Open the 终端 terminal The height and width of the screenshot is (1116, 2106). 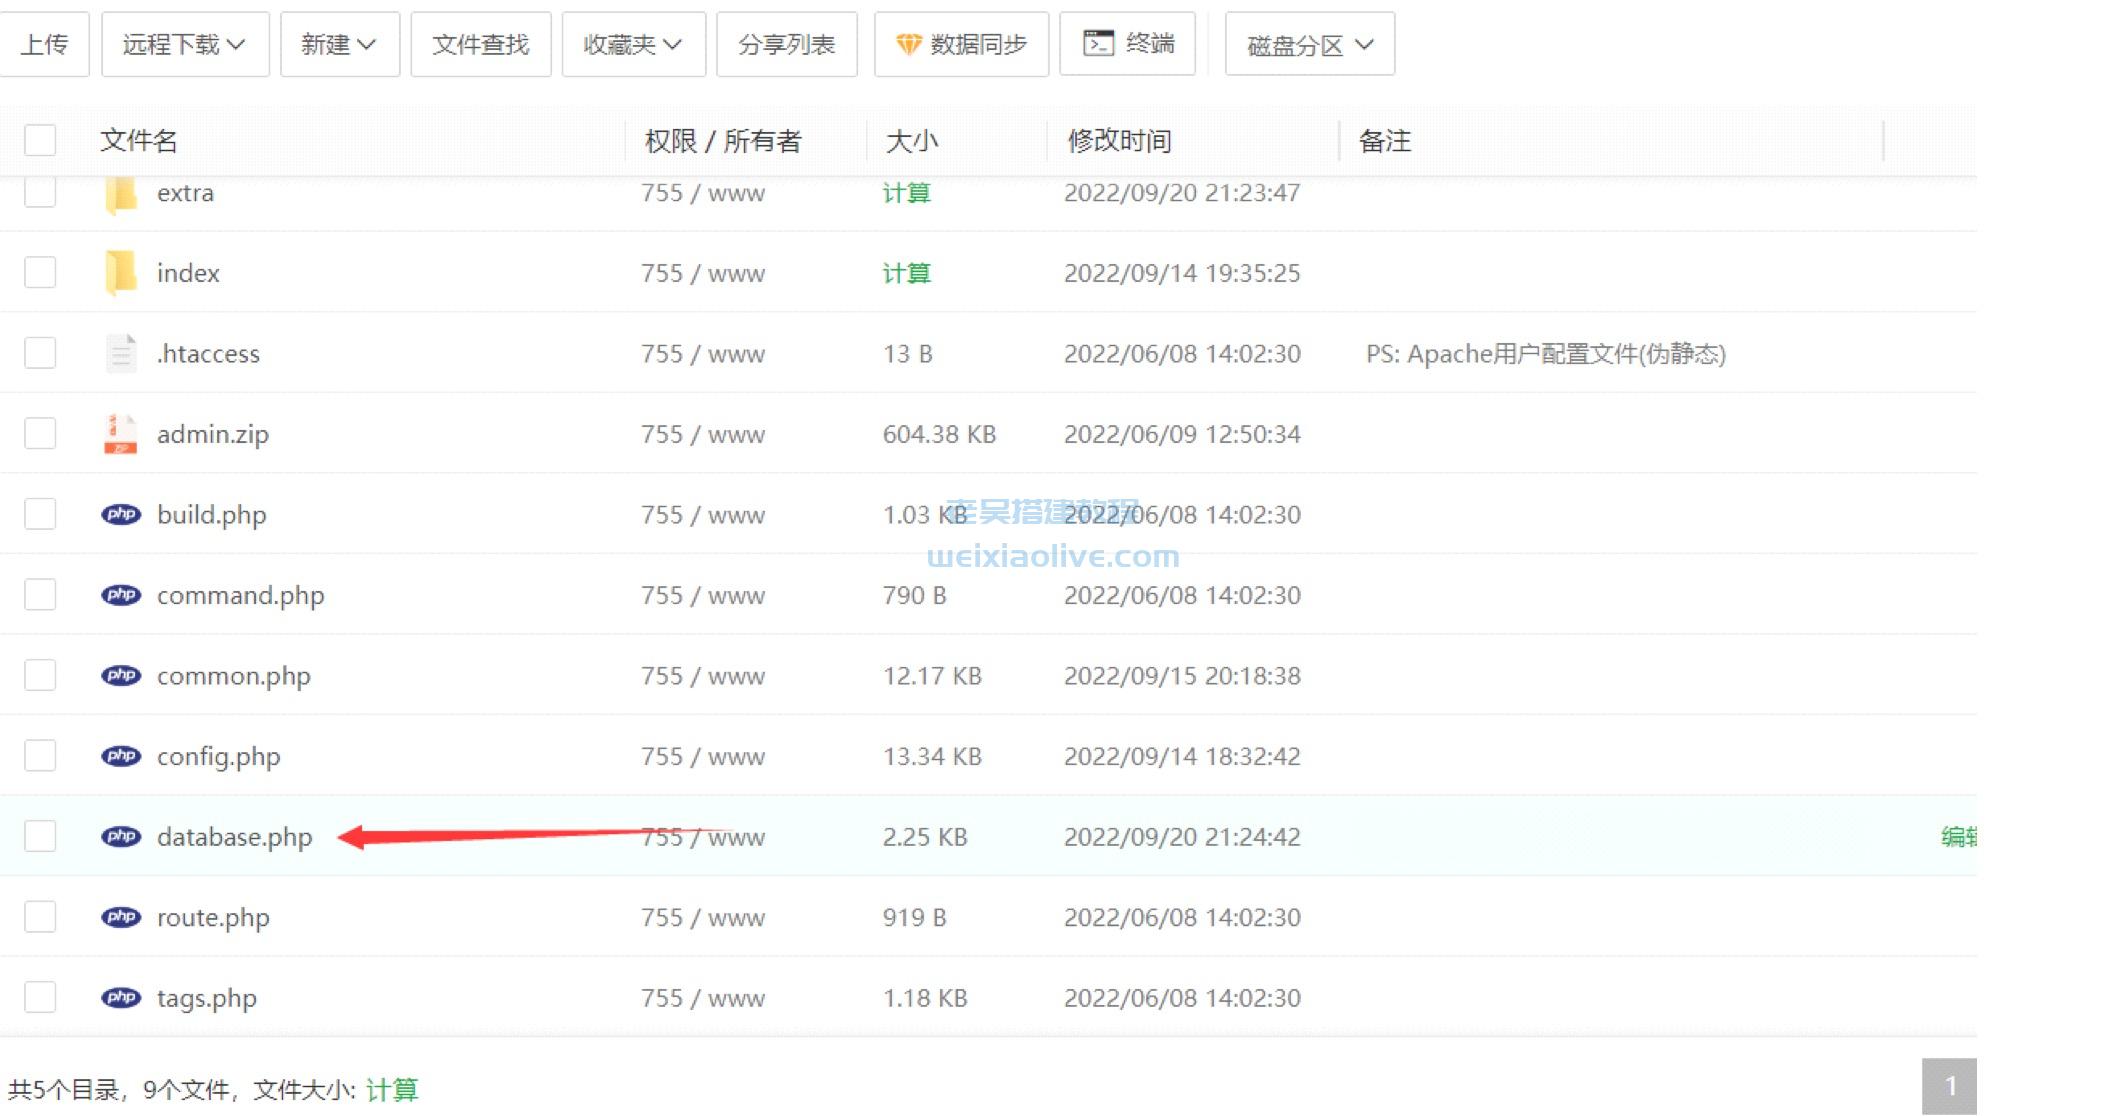1128,43
